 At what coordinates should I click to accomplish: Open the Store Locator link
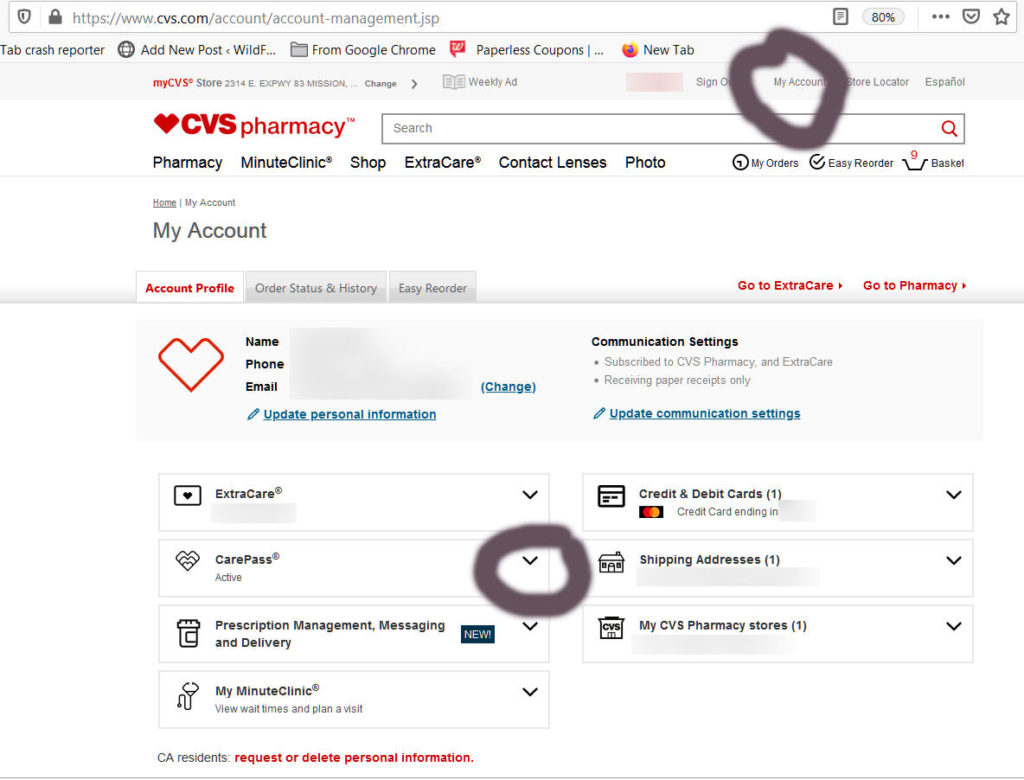pyautogui.click(x=877, y=82)
